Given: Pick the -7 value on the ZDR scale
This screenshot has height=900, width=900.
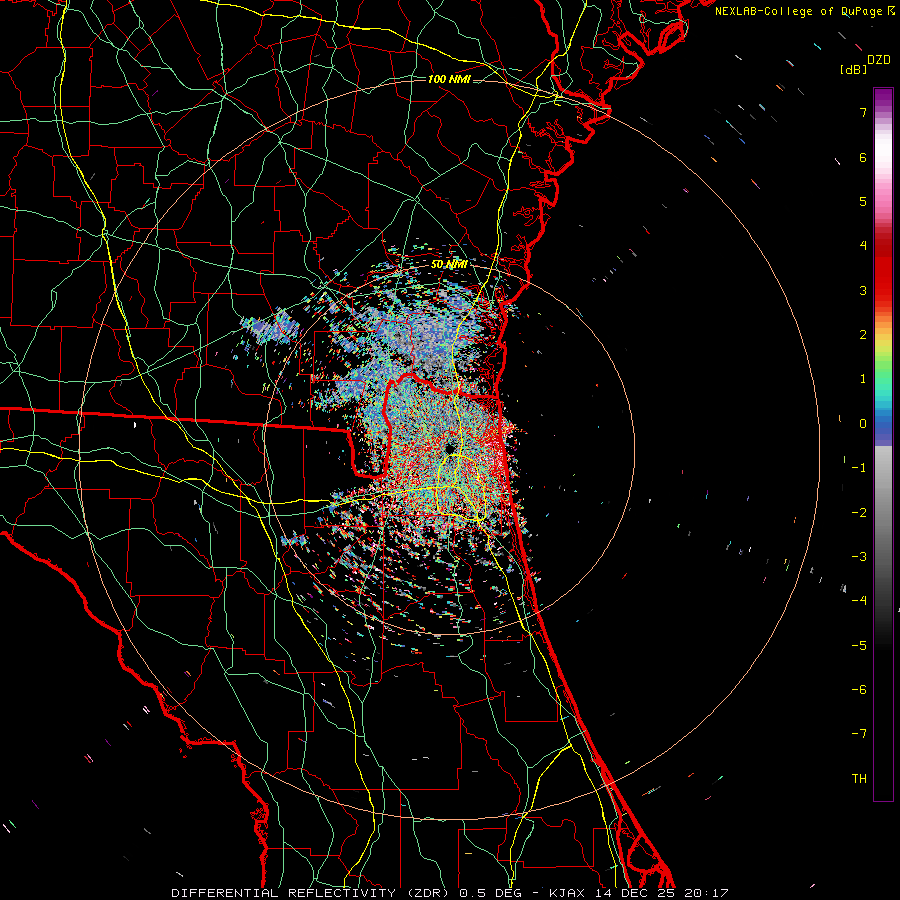Looking at the screenshot, I should (859, 734).
